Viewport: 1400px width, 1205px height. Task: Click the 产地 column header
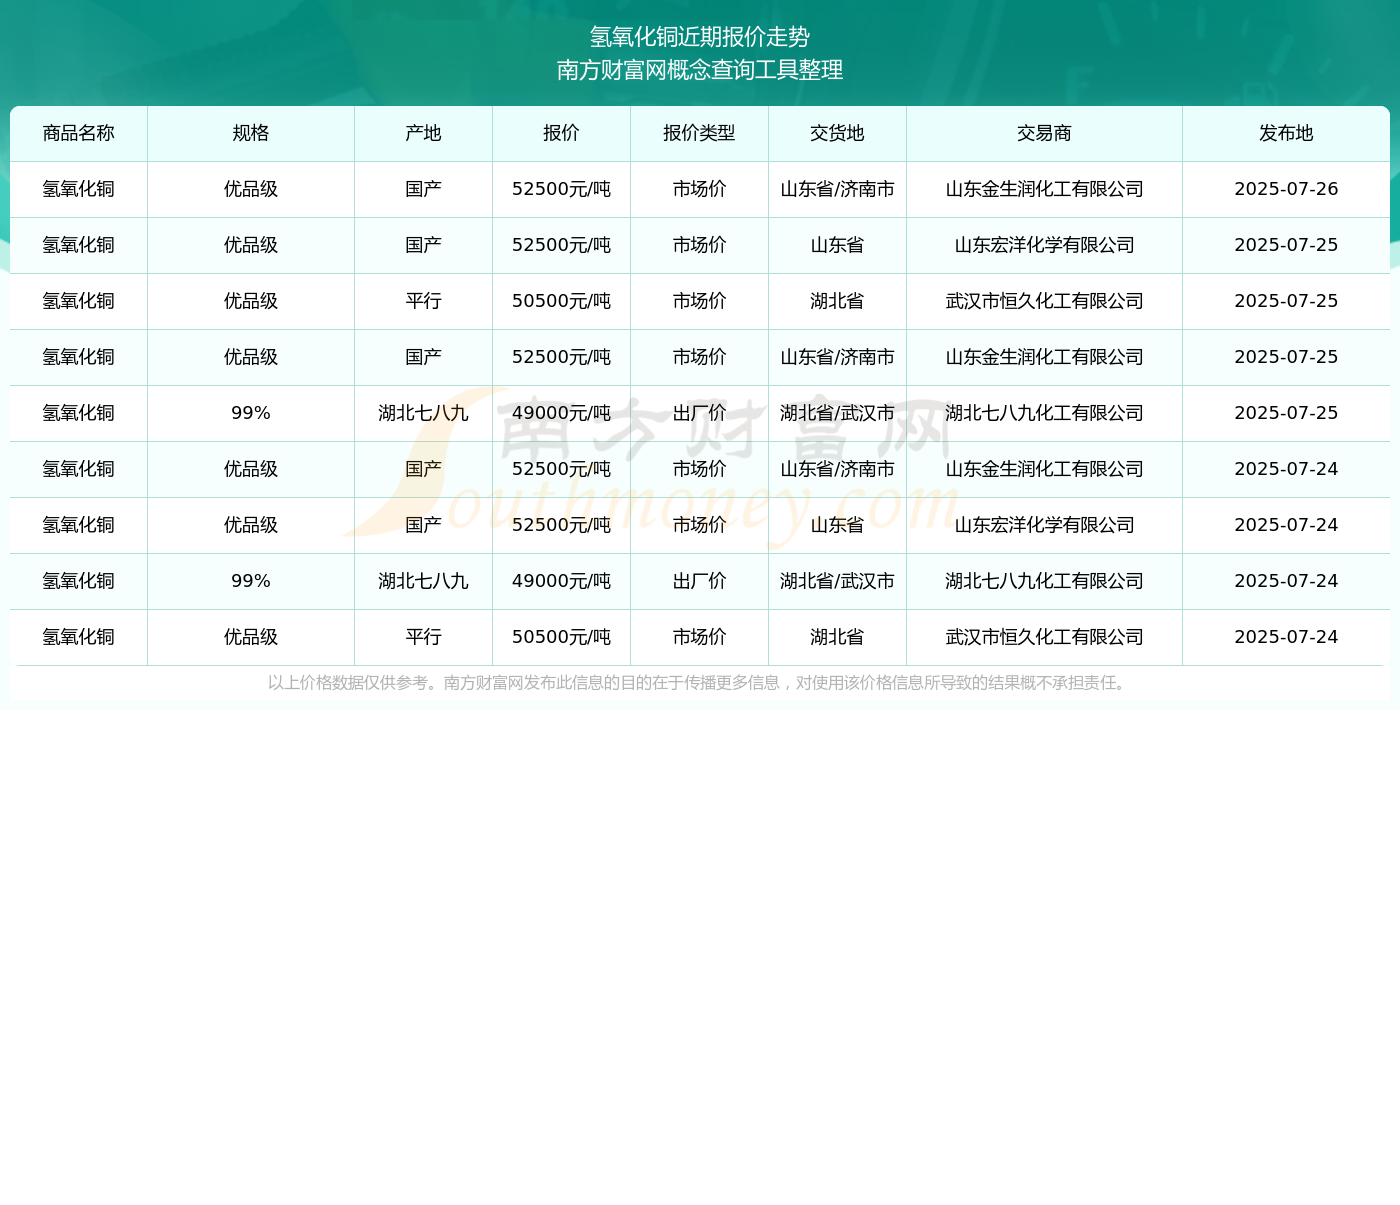pos(424,133)
